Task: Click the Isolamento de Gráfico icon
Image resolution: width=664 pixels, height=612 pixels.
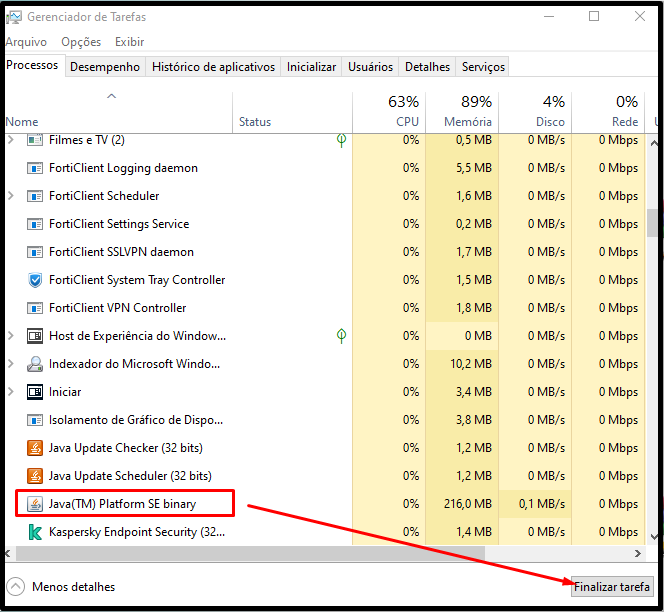Action: (35, 420)
